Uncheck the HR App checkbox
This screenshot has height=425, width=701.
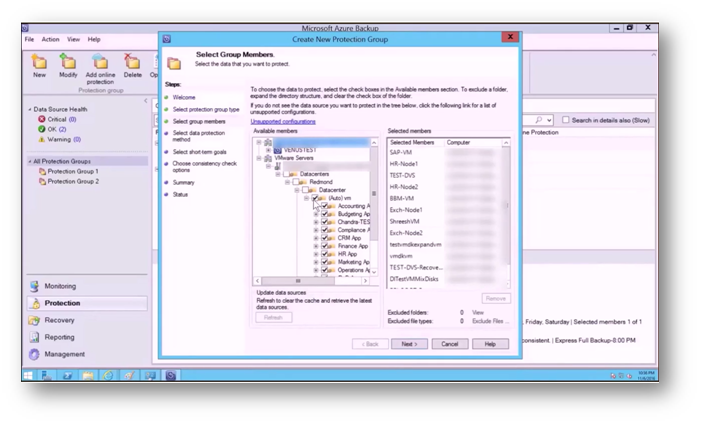tap(325, 254)
